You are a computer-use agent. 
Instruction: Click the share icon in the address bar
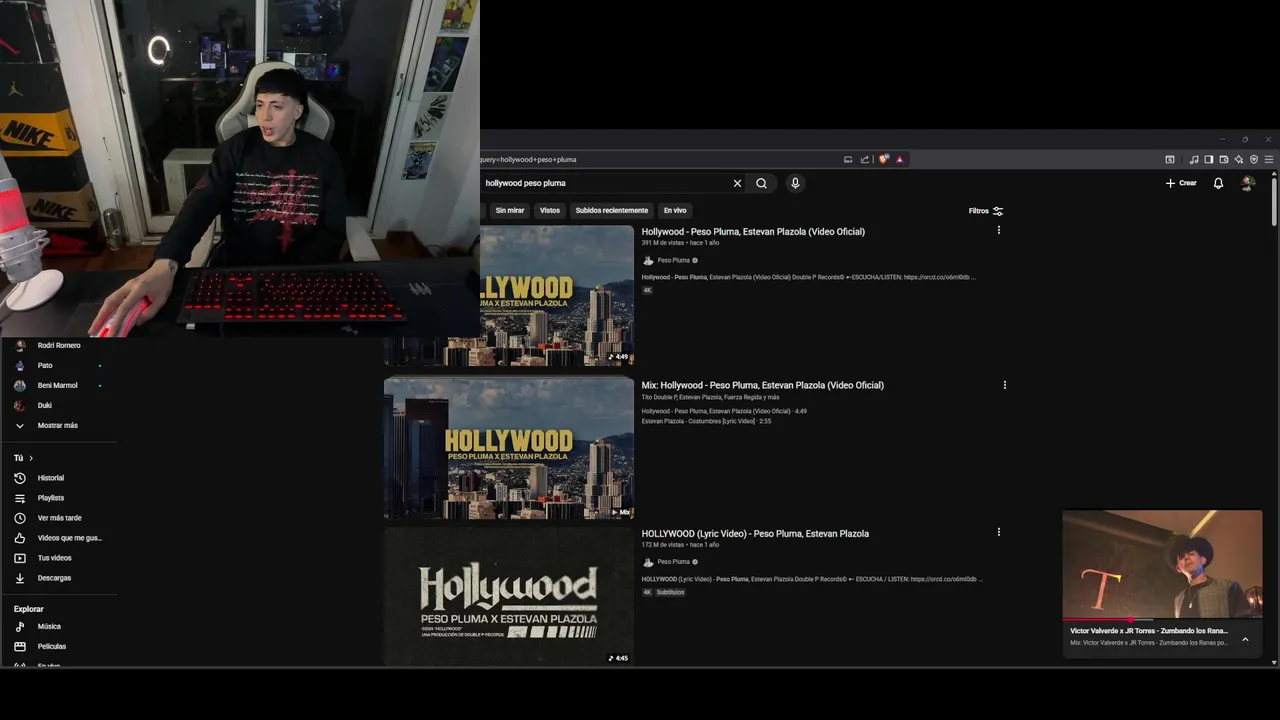(865, 159)
